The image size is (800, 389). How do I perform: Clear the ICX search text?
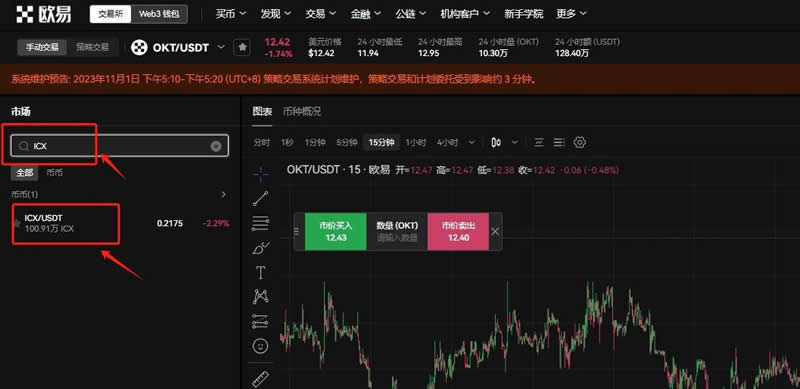coord(216,147)
